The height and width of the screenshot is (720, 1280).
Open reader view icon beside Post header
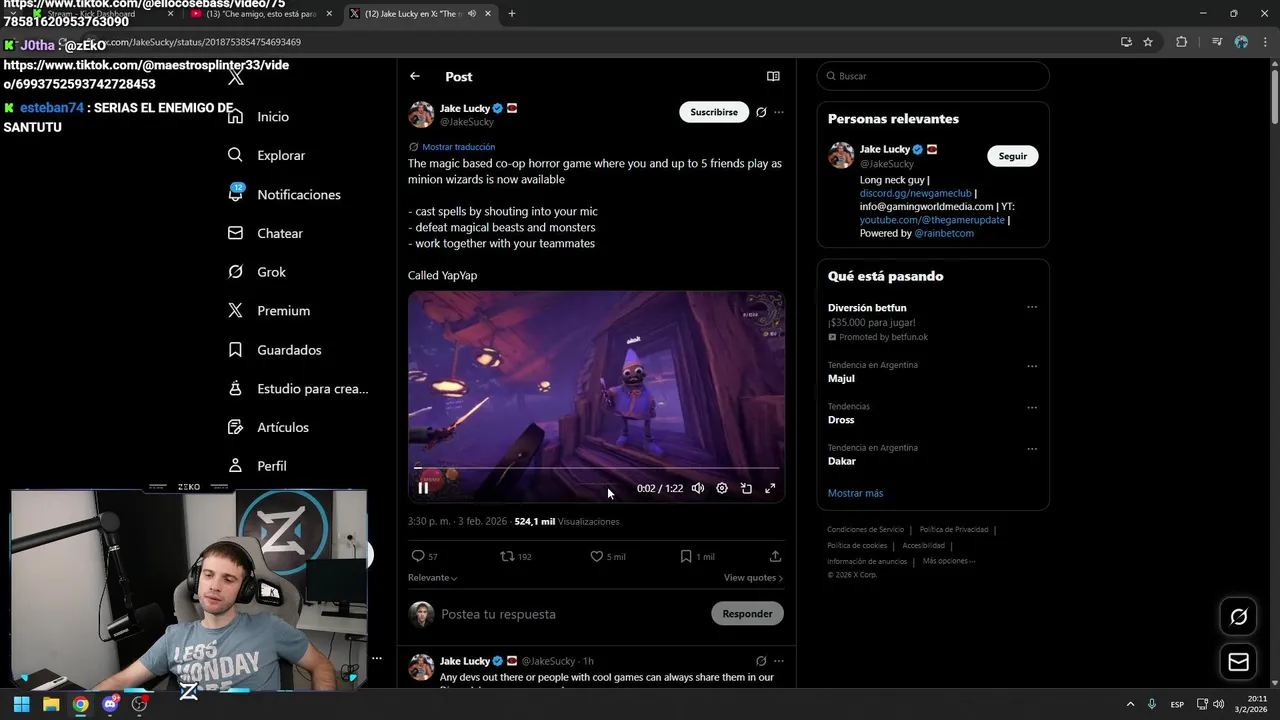[x=773, y=76]
